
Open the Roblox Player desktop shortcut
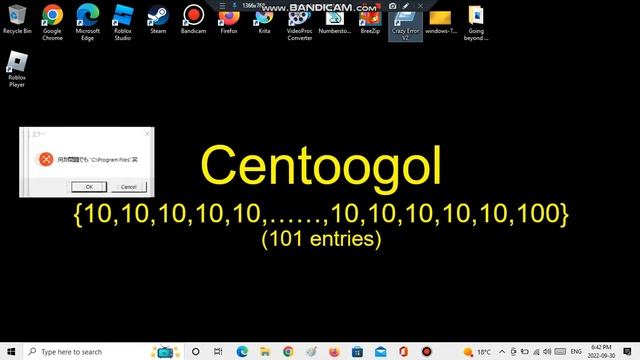coord(17,69)
